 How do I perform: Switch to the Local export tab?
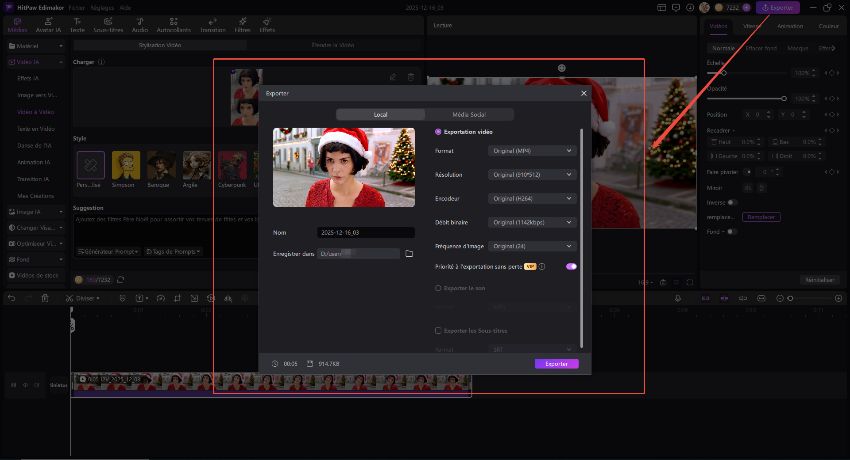point(381,114)
